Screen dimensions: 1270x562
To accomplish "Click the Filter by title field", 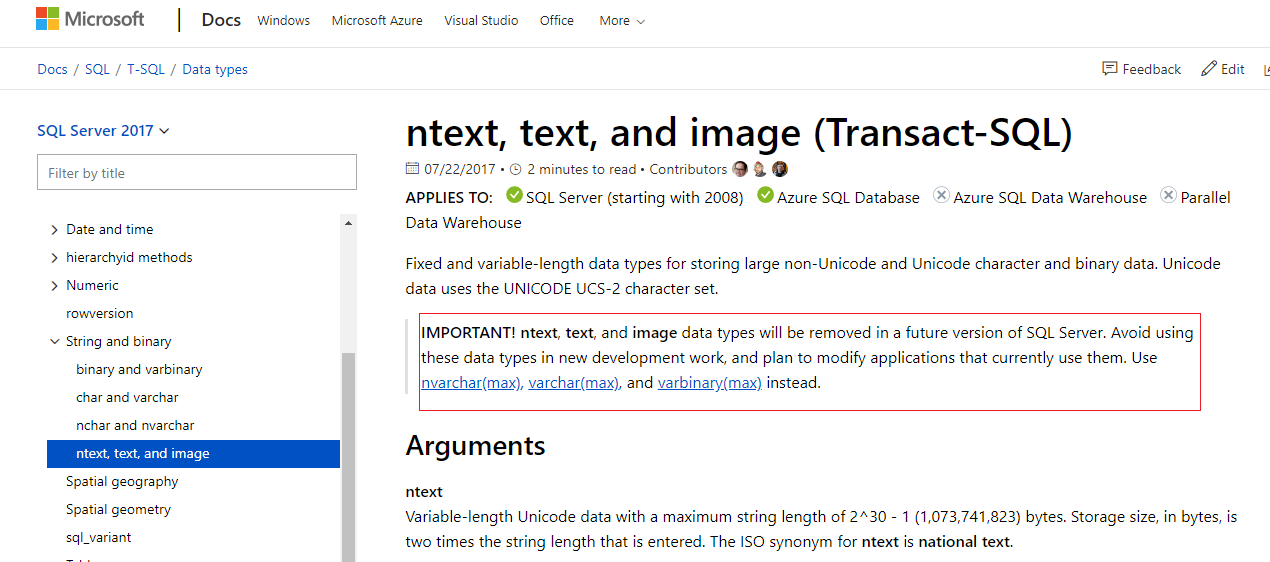I will pos(196,173).
